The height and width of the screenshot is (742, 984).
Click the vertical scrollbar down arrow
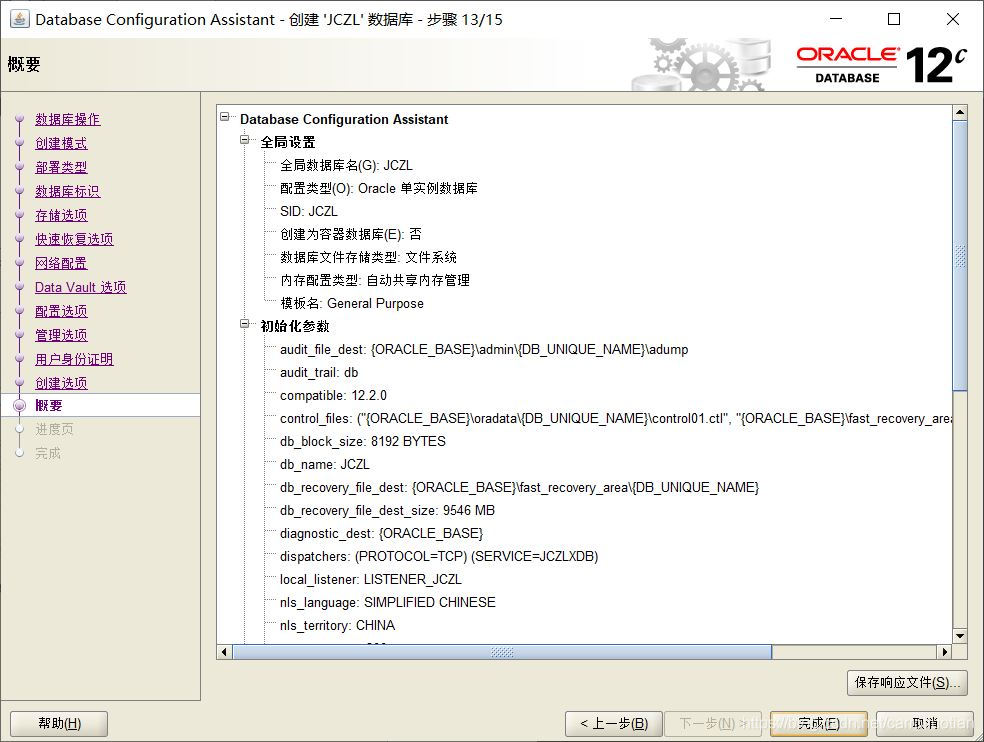click(x=960, y=636)
